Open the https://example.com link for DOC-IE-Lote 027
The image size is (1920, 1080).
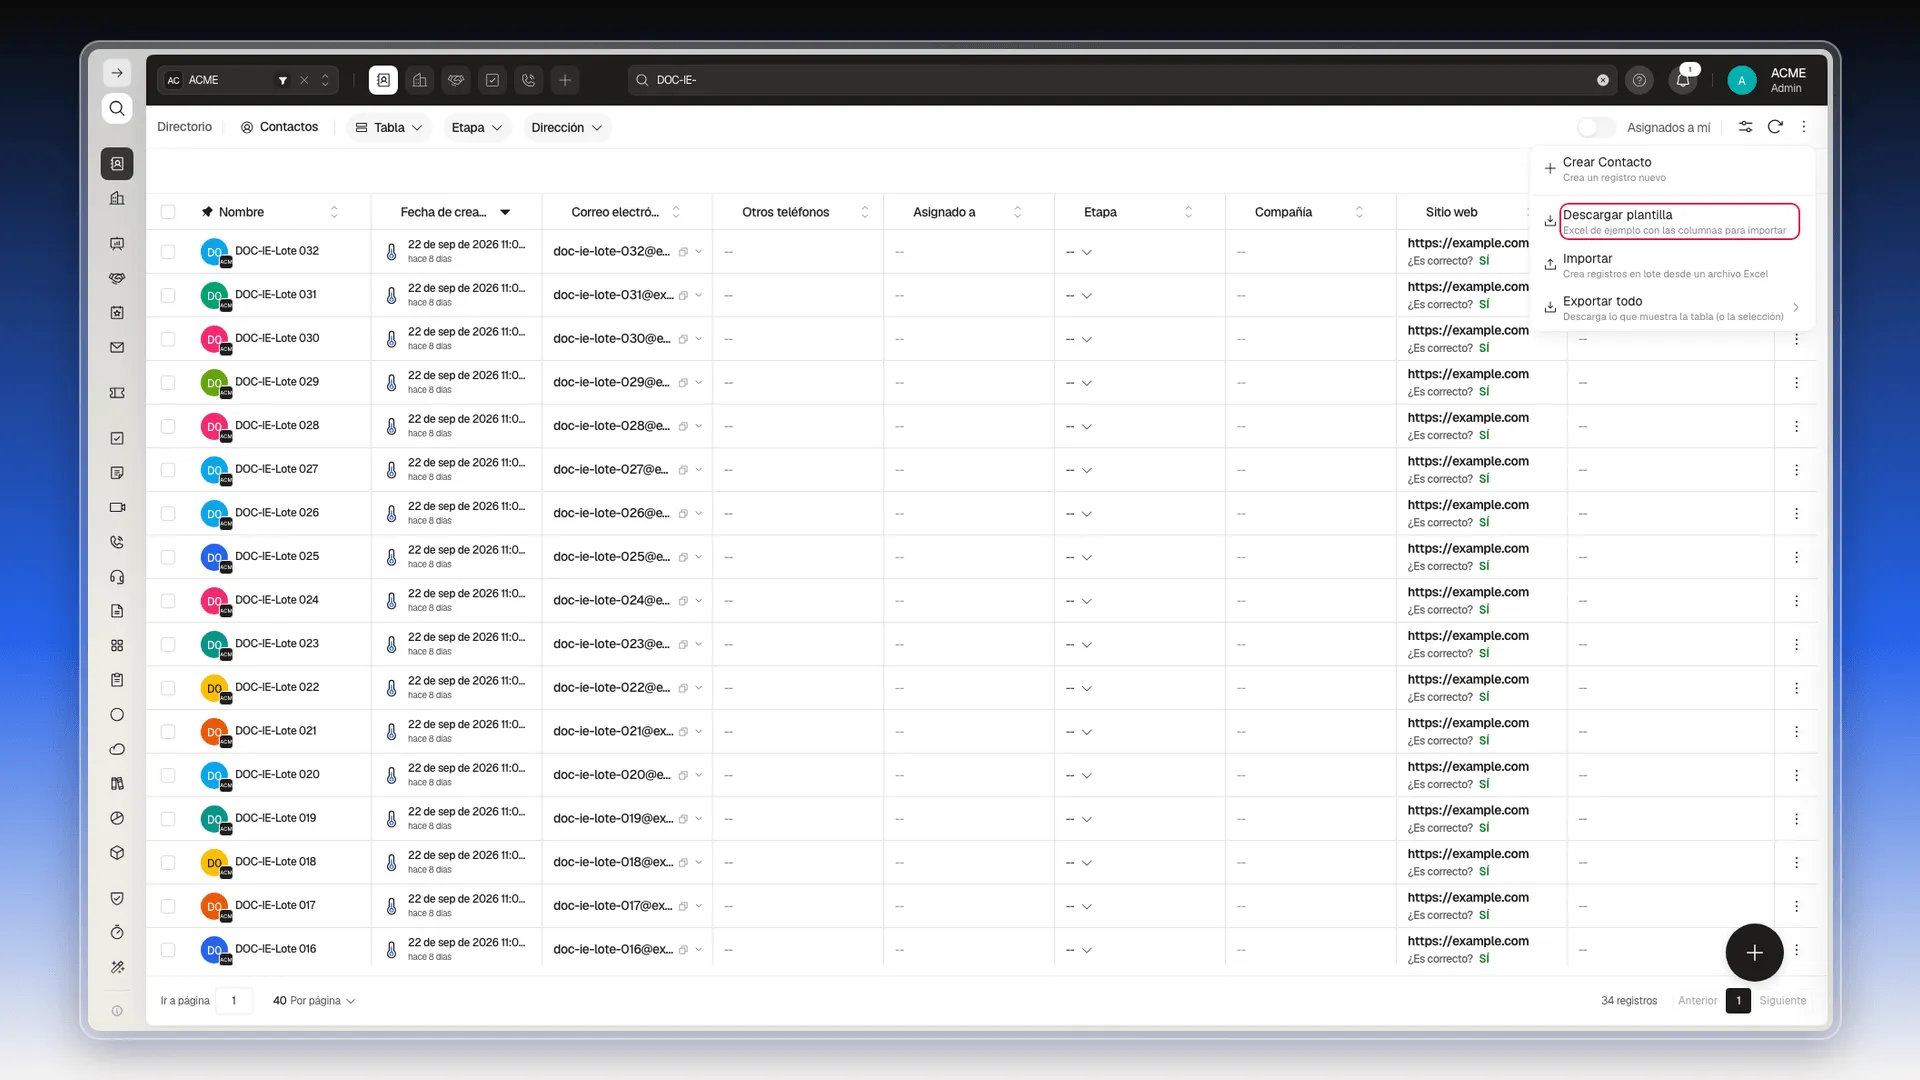point(1467,461)
